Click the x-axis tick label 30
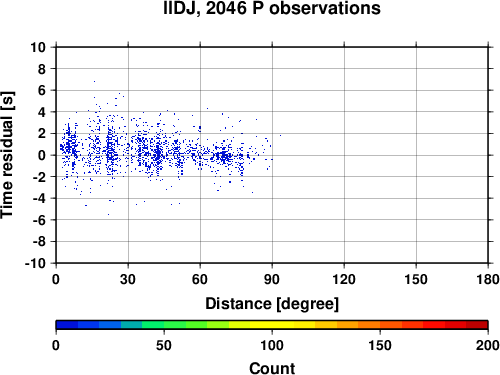Viewport: 500px width, 375px height. 128,279
